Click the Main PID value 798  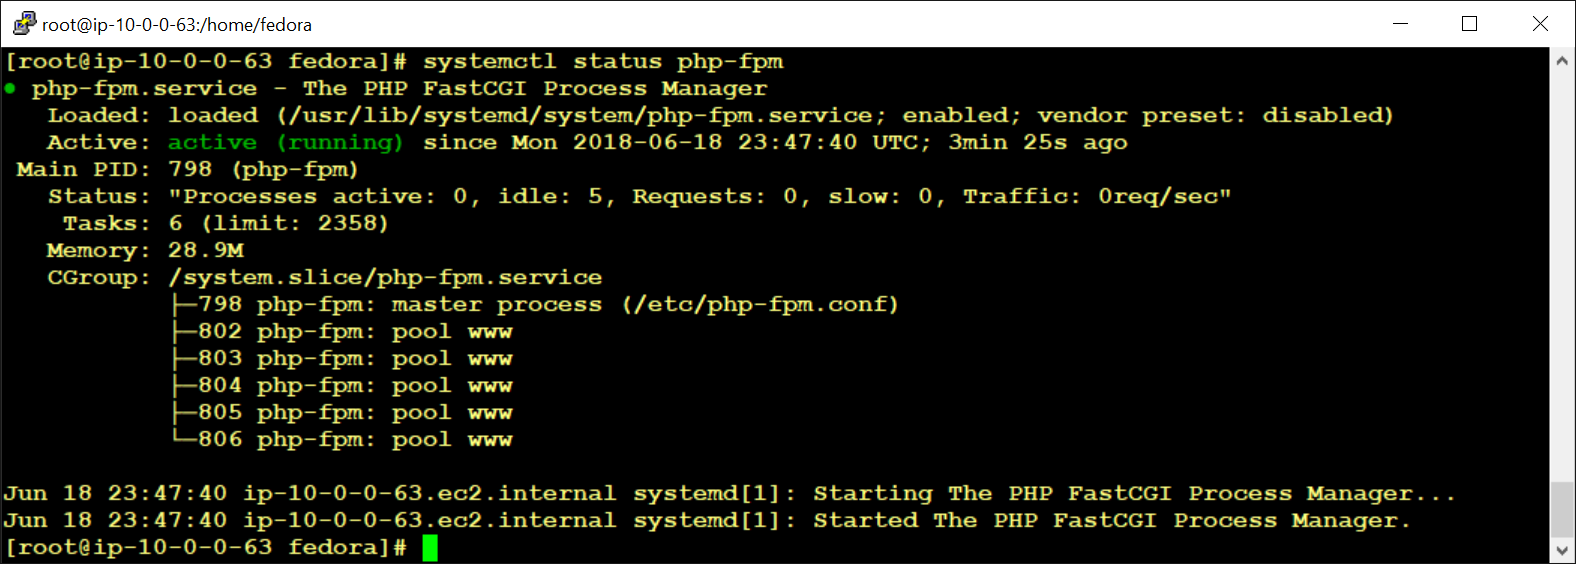tap(190, 170)
